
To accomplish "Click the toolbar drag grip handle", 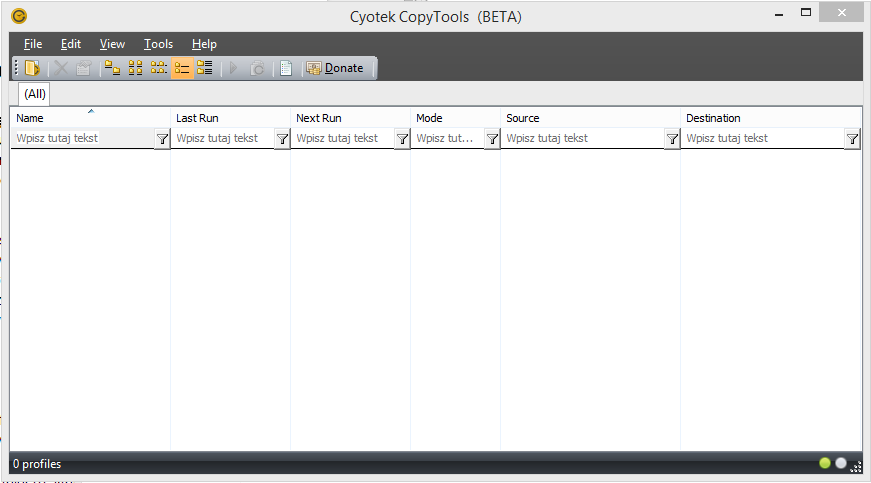I will (x=17, y=68).
